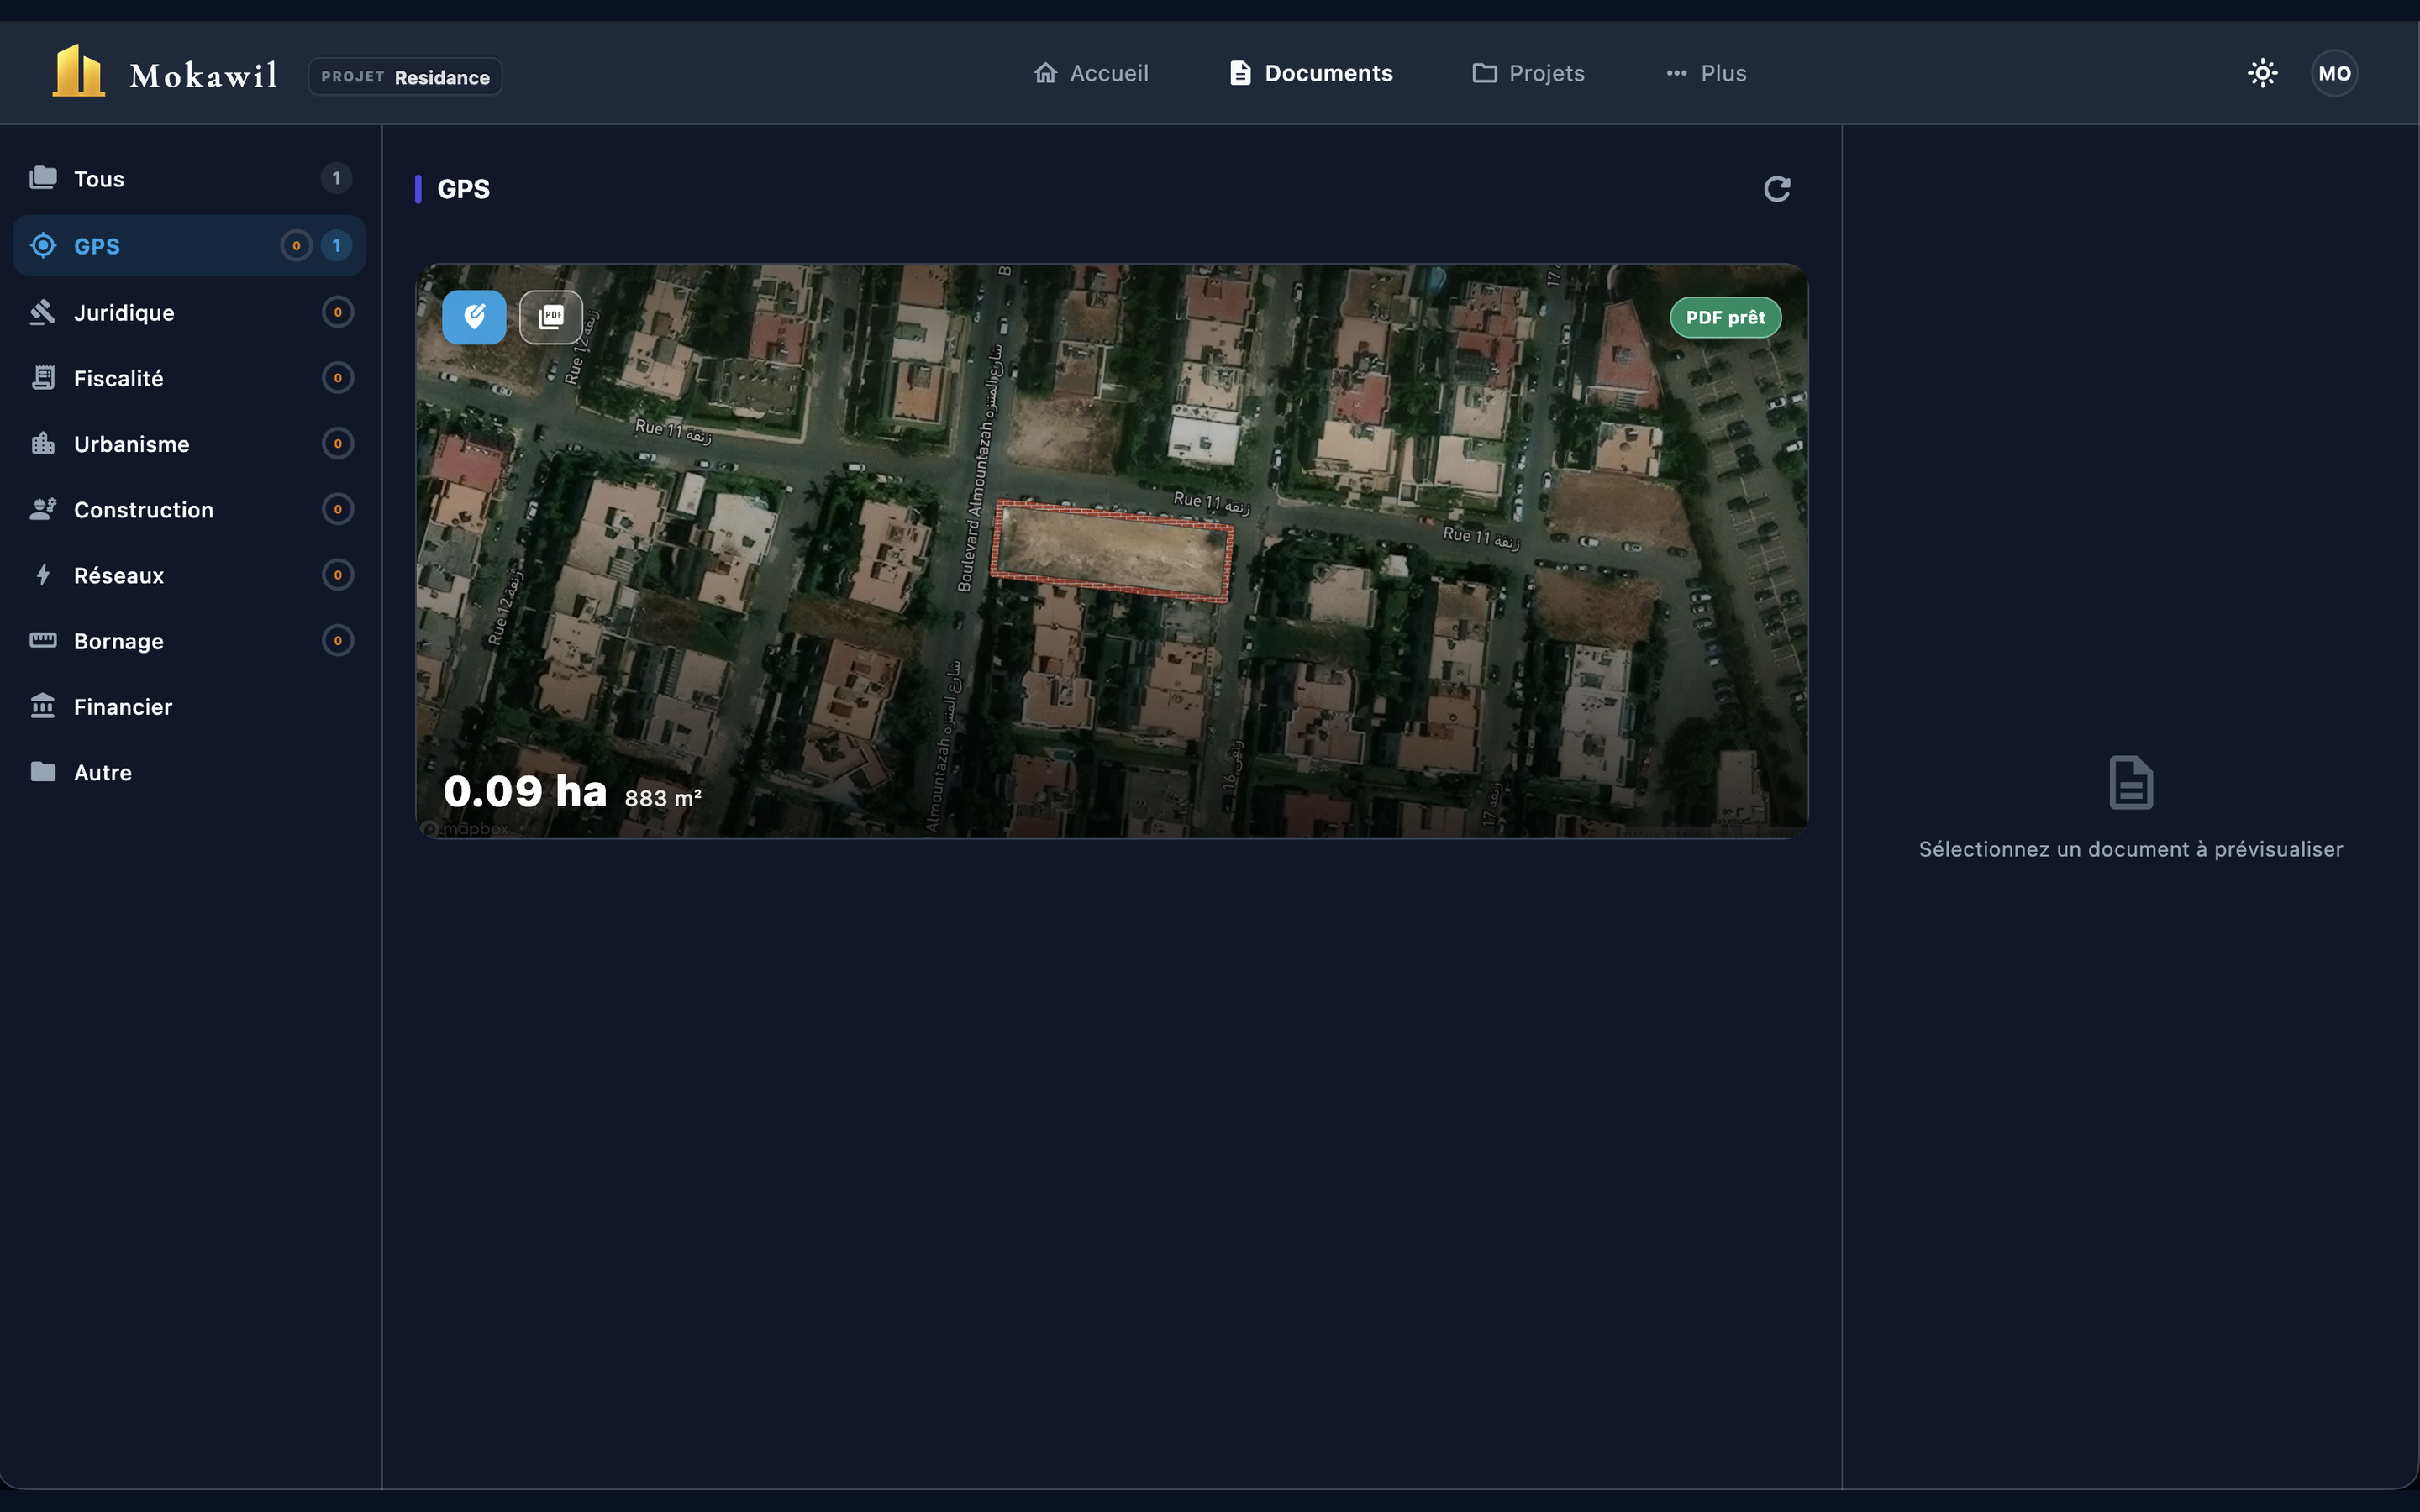Click the PDF prêt status badge
The image size is (2420, 1512).
pos(1725,317)
